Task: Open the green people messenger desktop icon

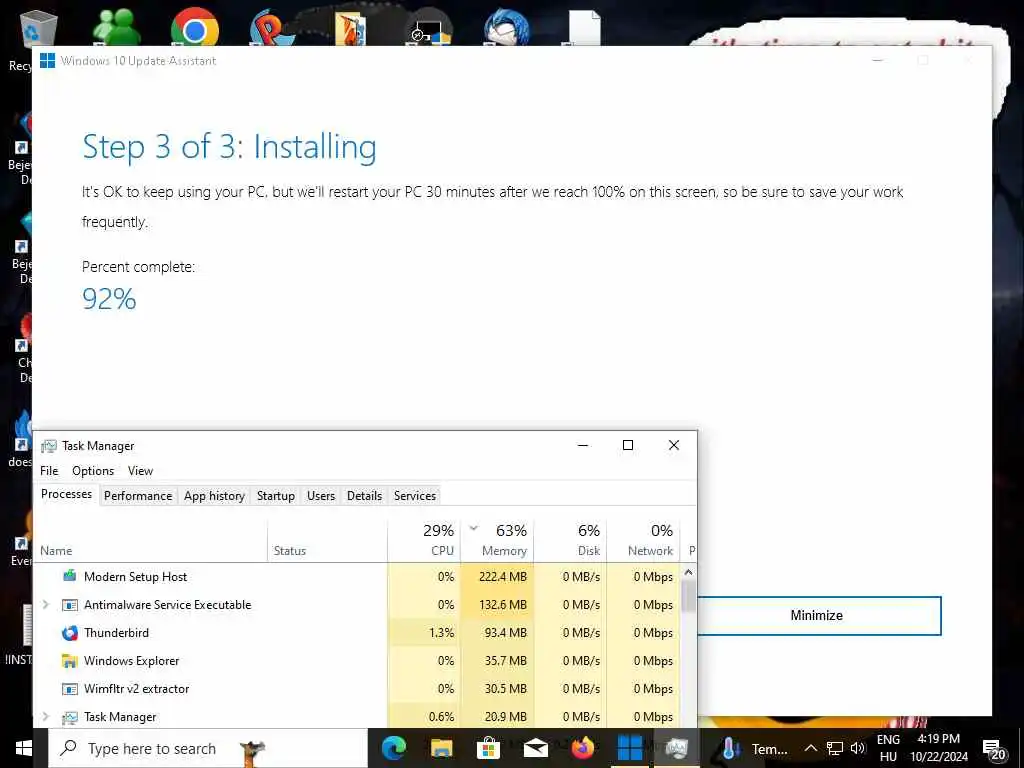Action: coord(117,26)
